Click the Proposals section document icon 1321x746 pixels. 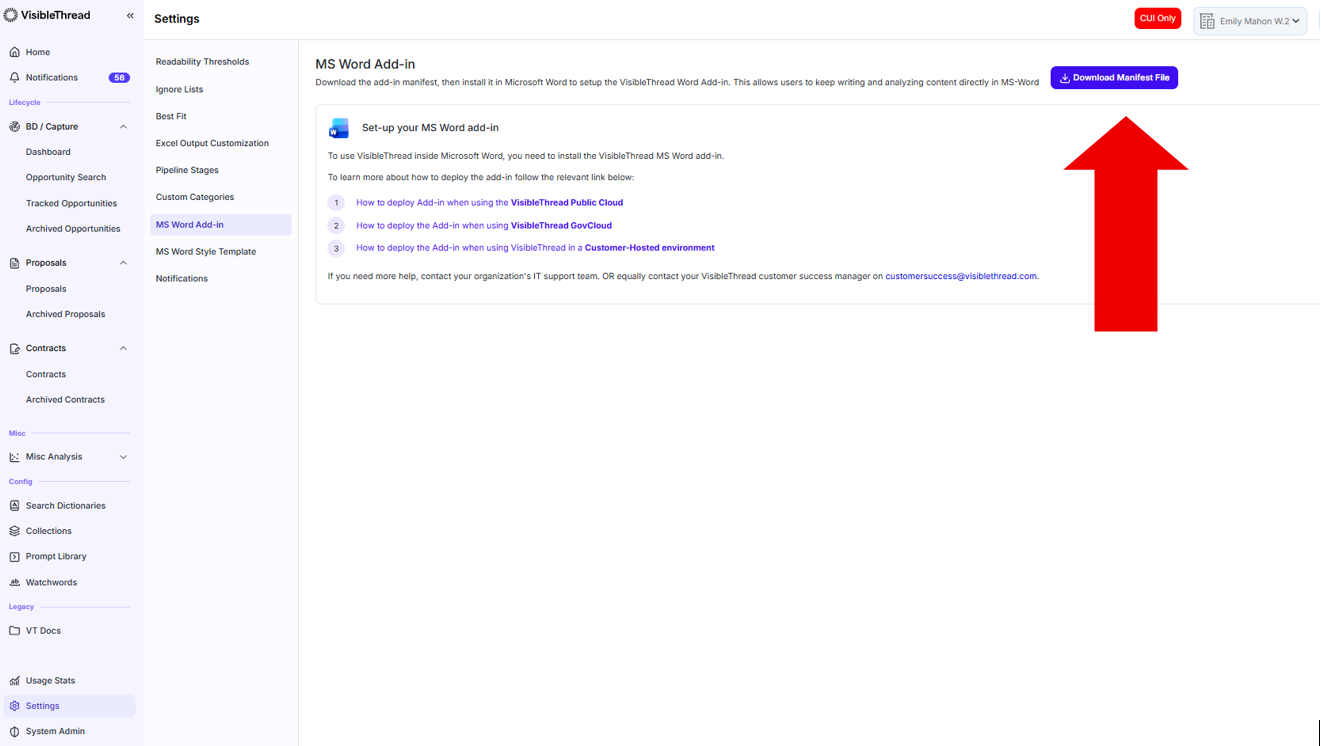[x=14, y=263]
